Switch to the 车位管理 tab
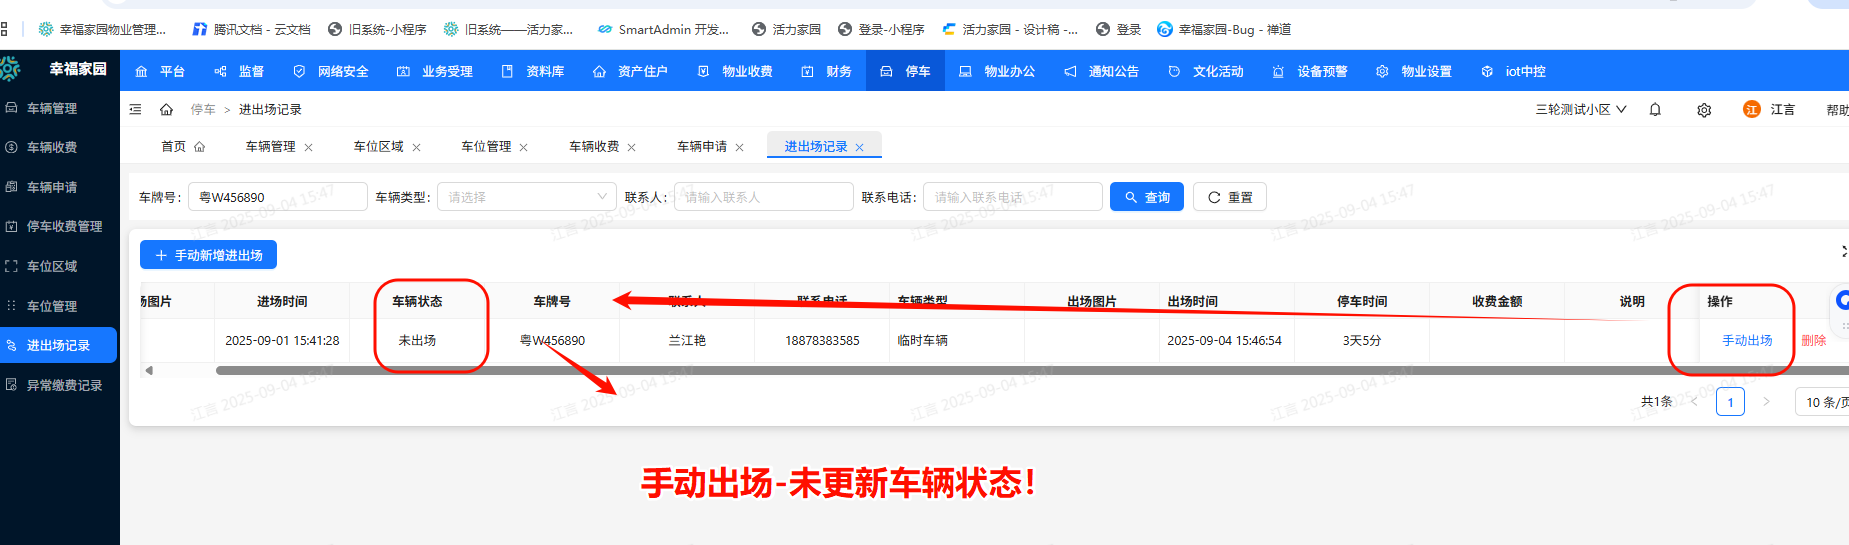The height and width of the screenshot is (545, 1849). 486,146
